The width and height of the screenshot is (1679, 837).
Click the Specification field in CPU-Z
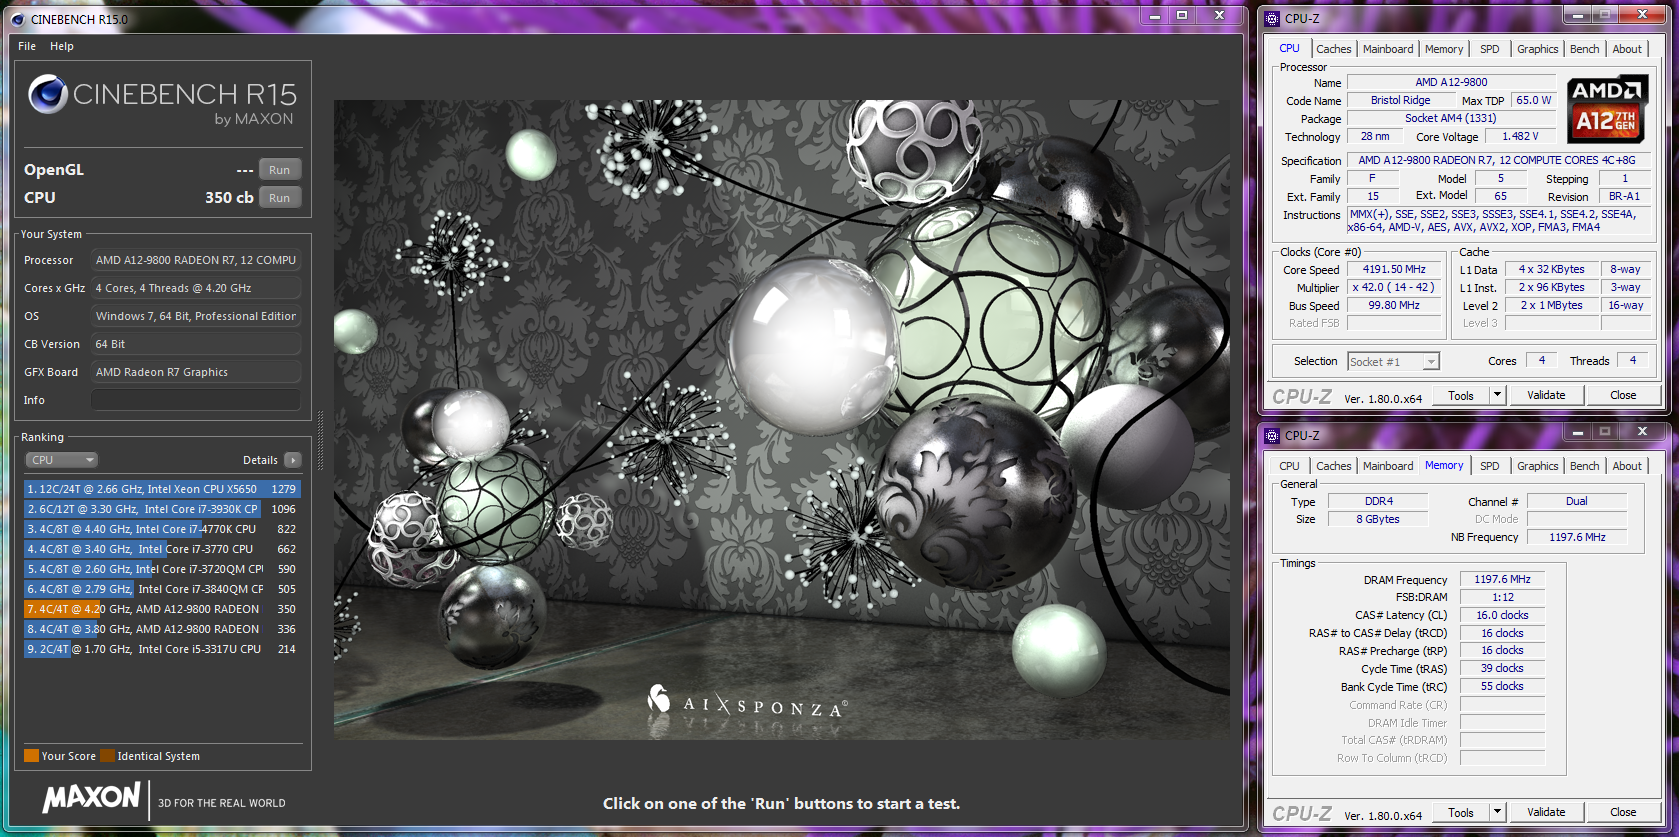(1497, 160)
